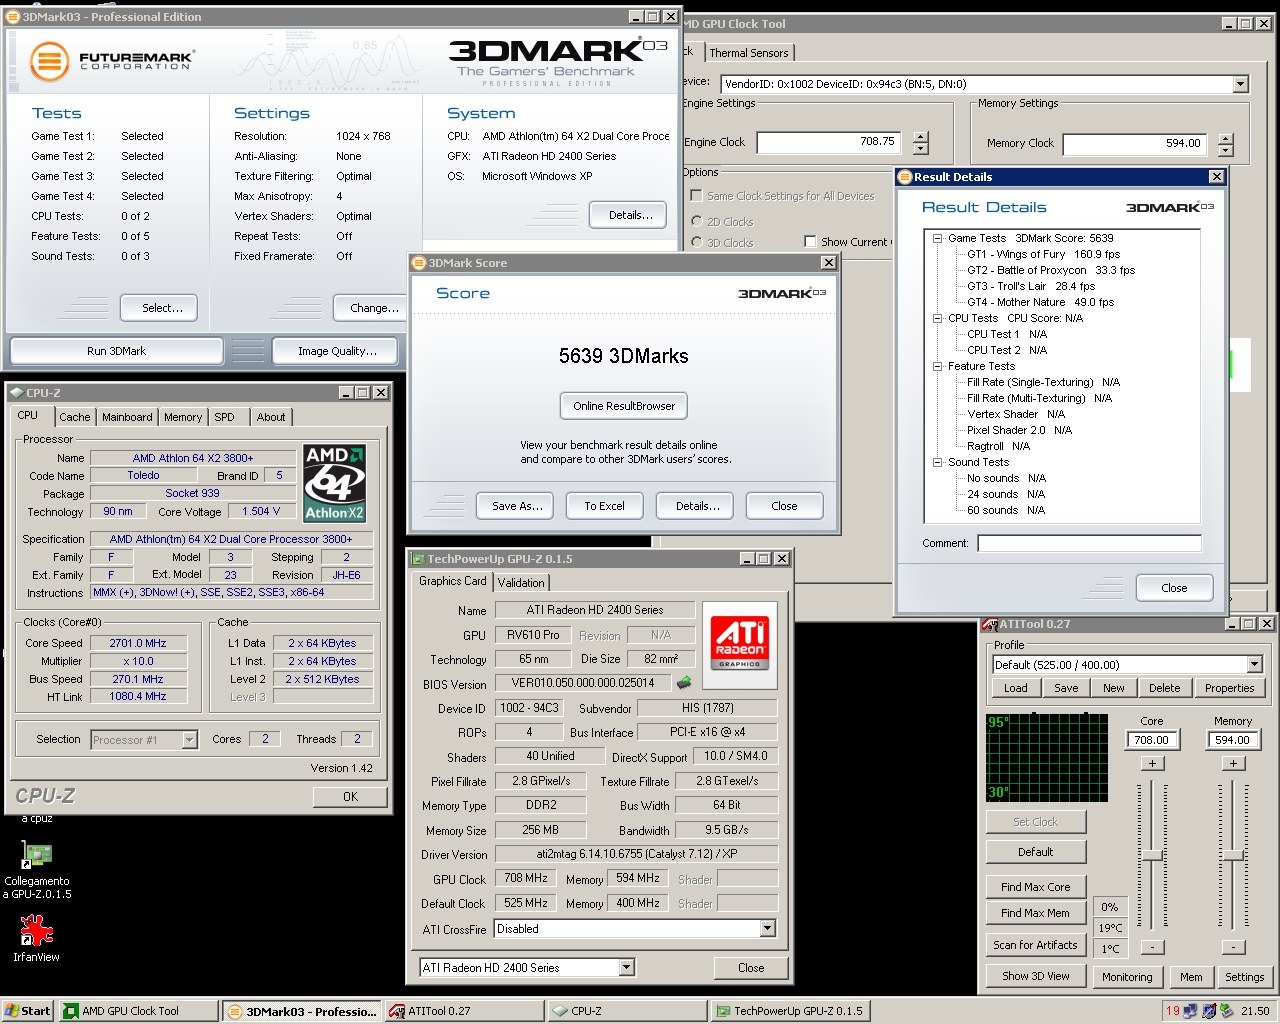Click the GPU-Z title bar icon
Image resolution: width=1280 pixels, height=1024 pixels.
tap(418, 559)
